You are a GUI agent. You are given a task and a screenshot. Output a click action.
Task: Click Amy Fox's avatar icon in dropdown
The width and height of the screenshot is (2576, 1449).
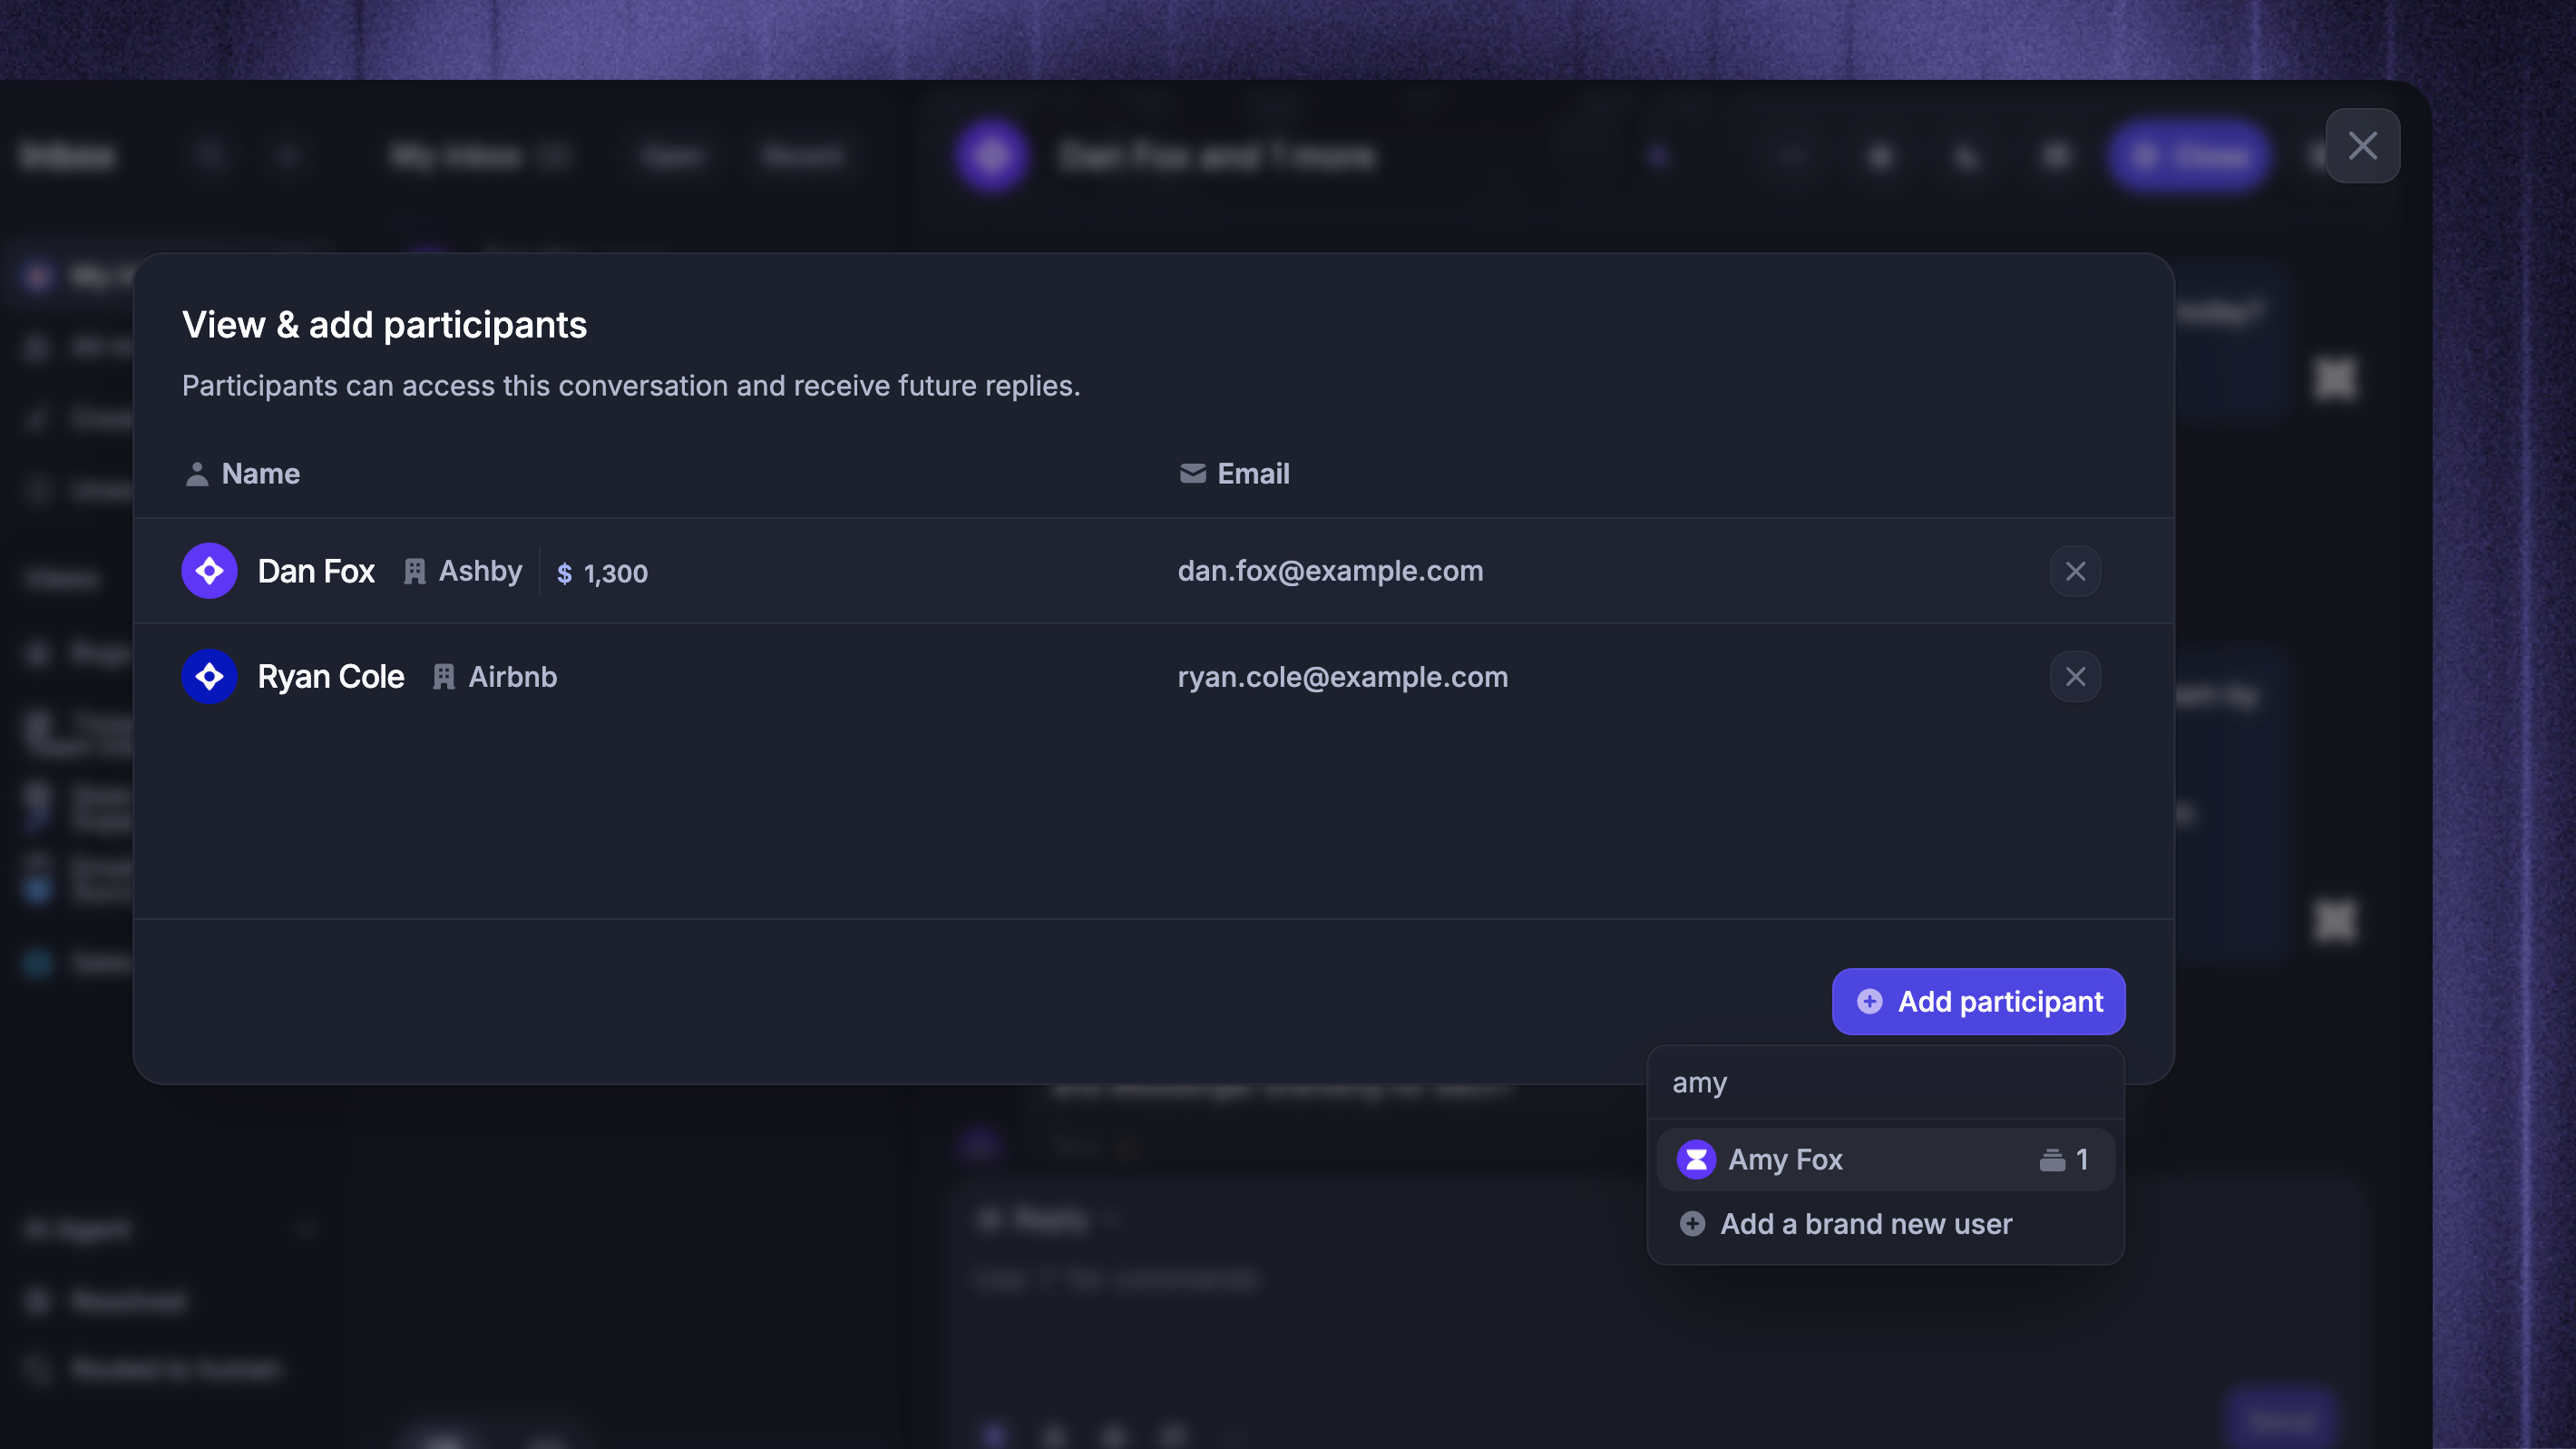coord(1696,1159)
